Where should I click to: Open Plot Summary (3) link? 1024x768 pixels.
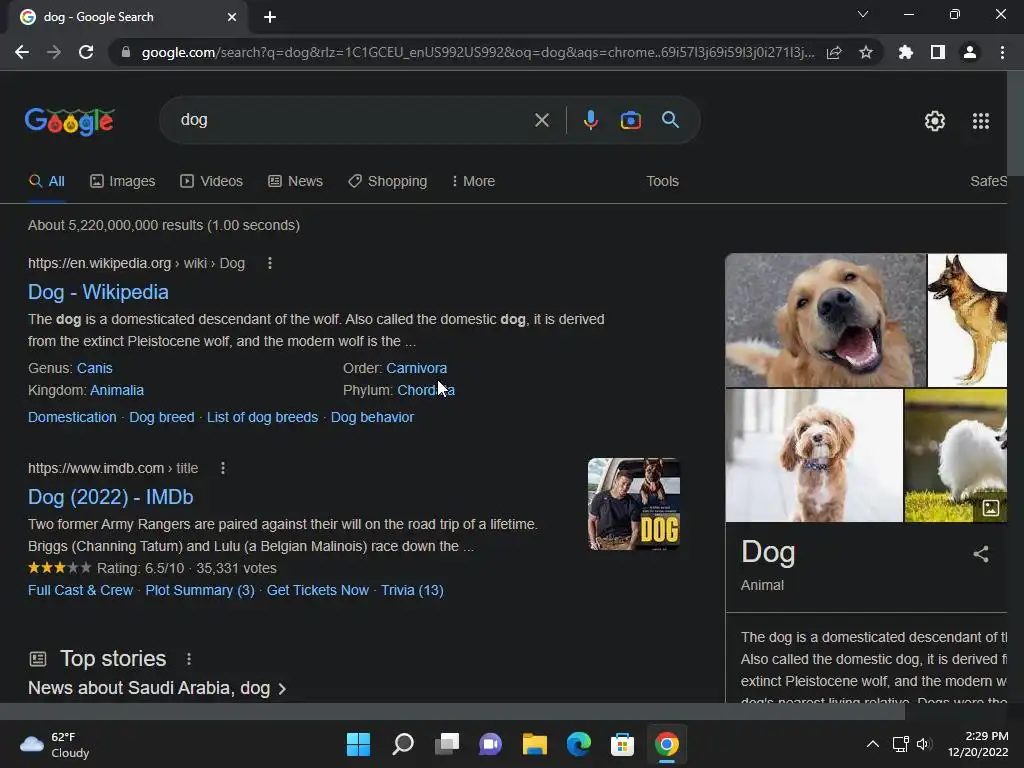coord(200,590)
